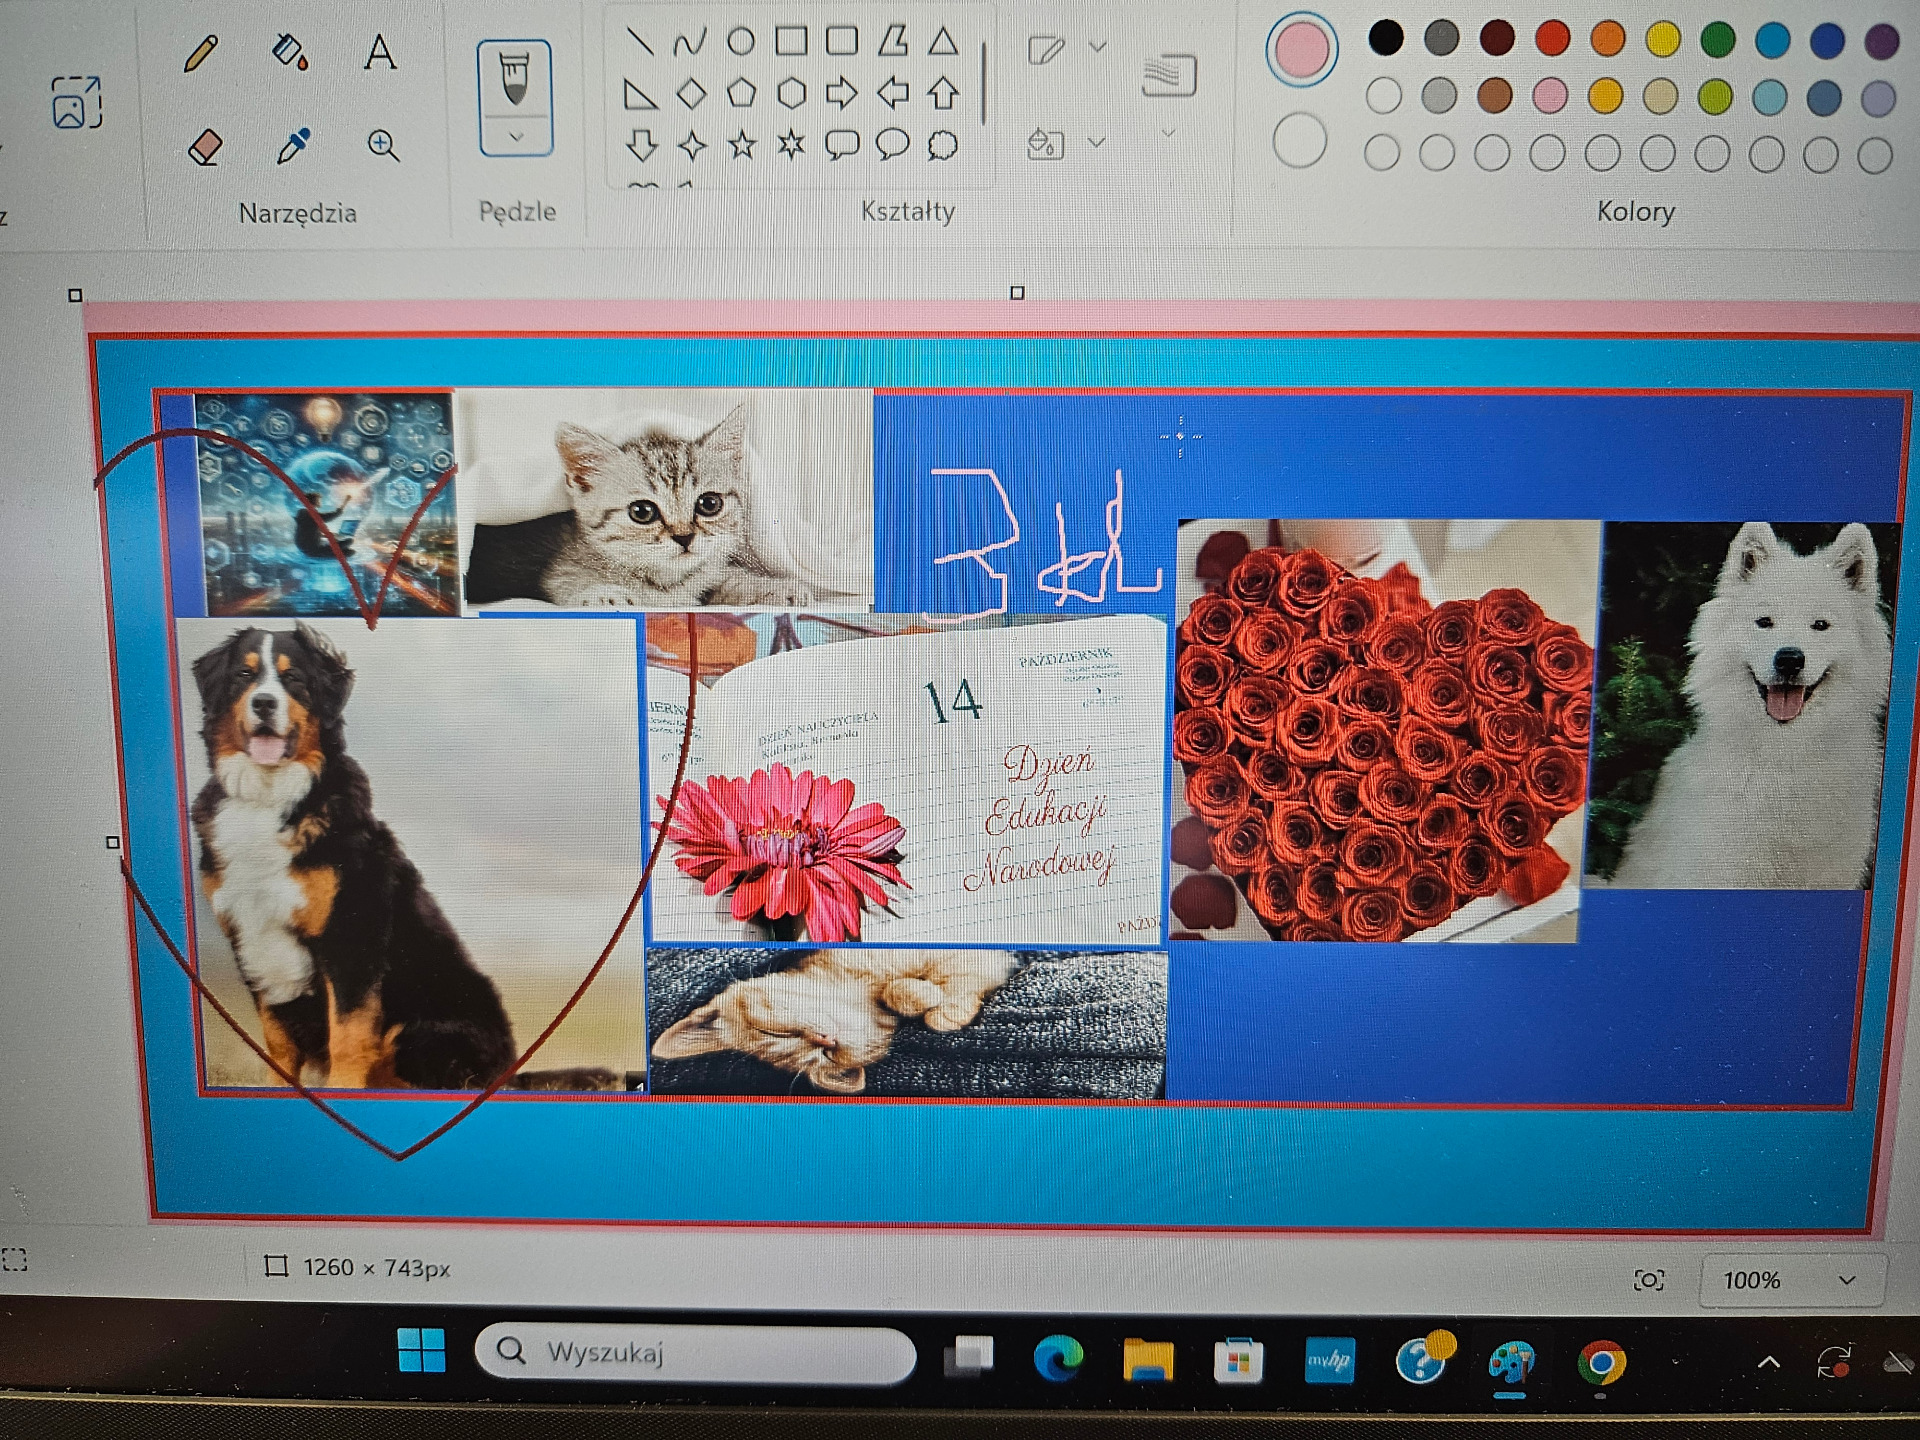Select the Line shape
The width and height of the screenshot is (1920, 1440).
coord(639,41)
